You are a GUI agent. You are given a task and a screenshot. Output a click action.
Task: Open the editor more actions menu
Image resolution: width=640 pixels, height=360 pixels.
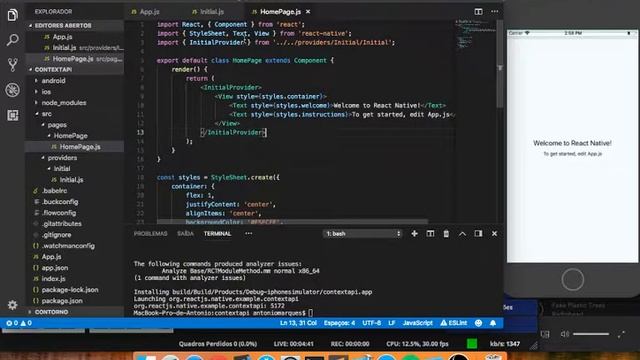[494, 11]
